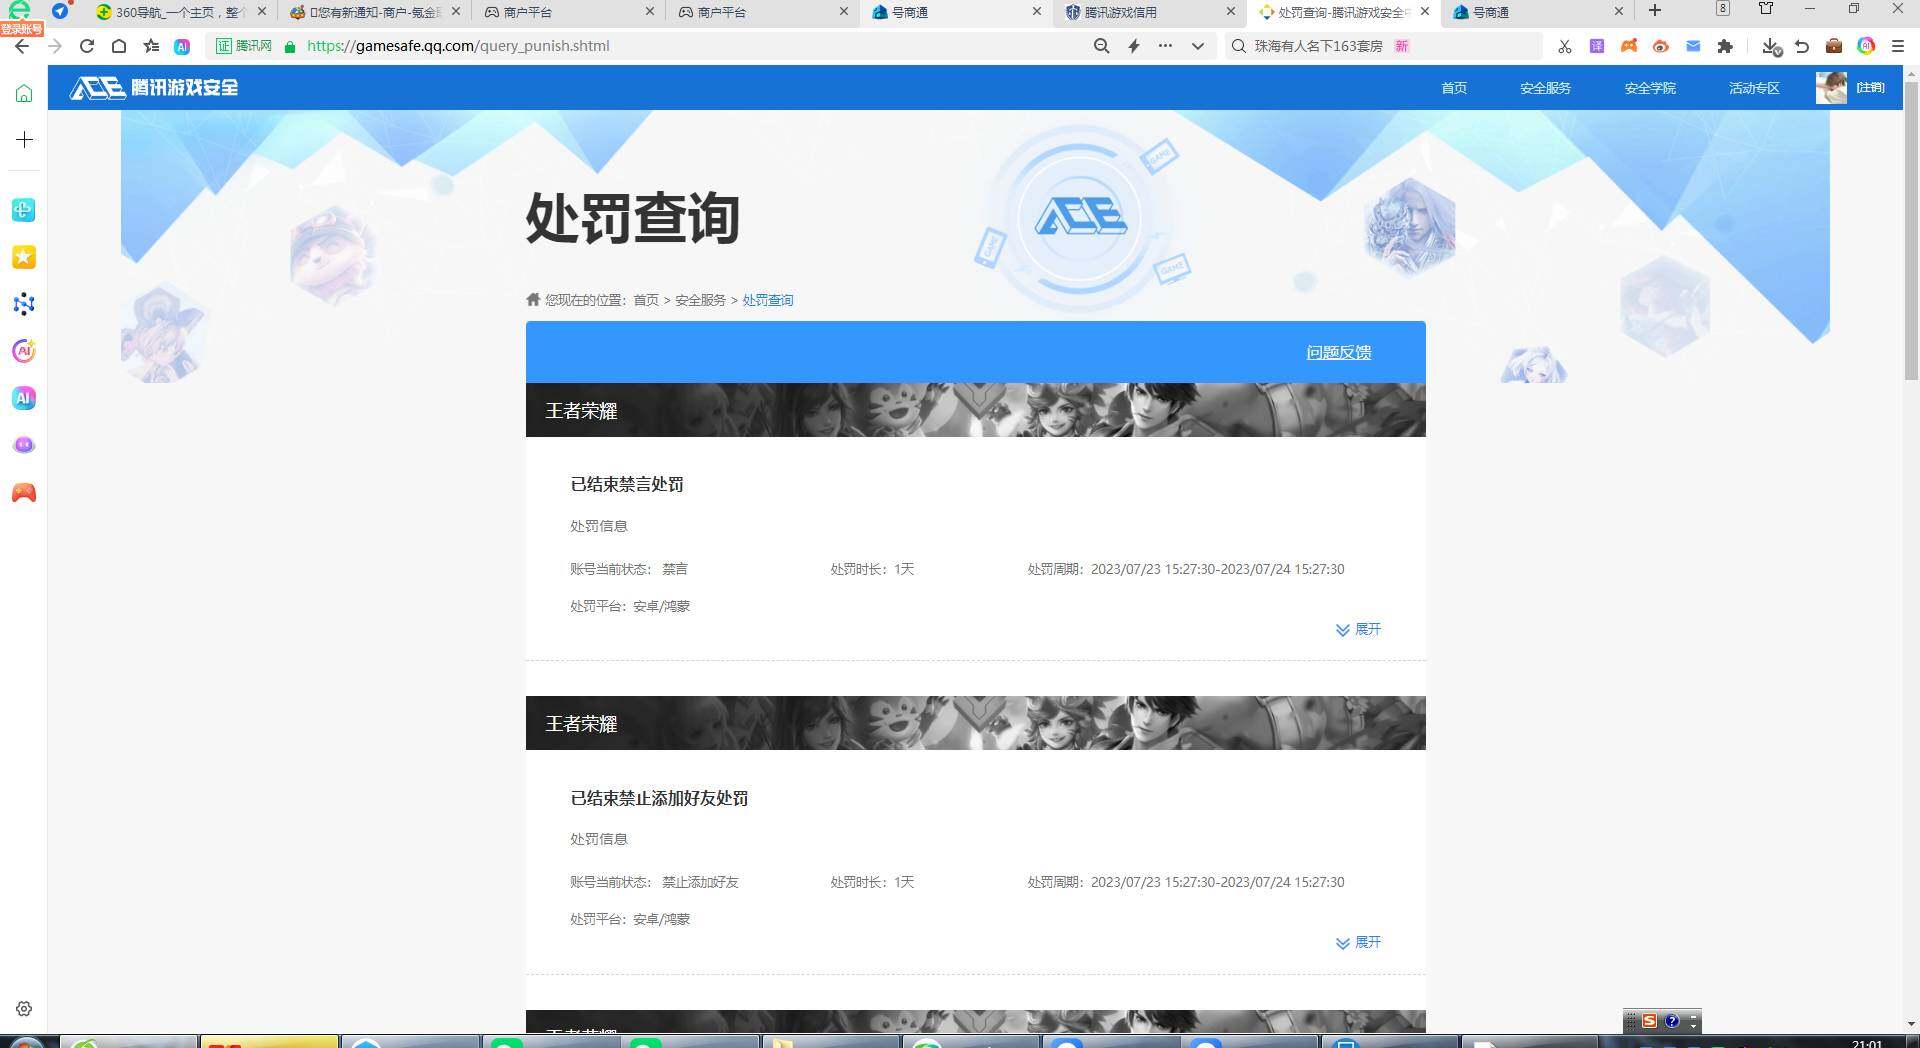Open the mail icon in the toolbar
The height and width of the screenshot is (1048, 1920).
point(1694,46)
